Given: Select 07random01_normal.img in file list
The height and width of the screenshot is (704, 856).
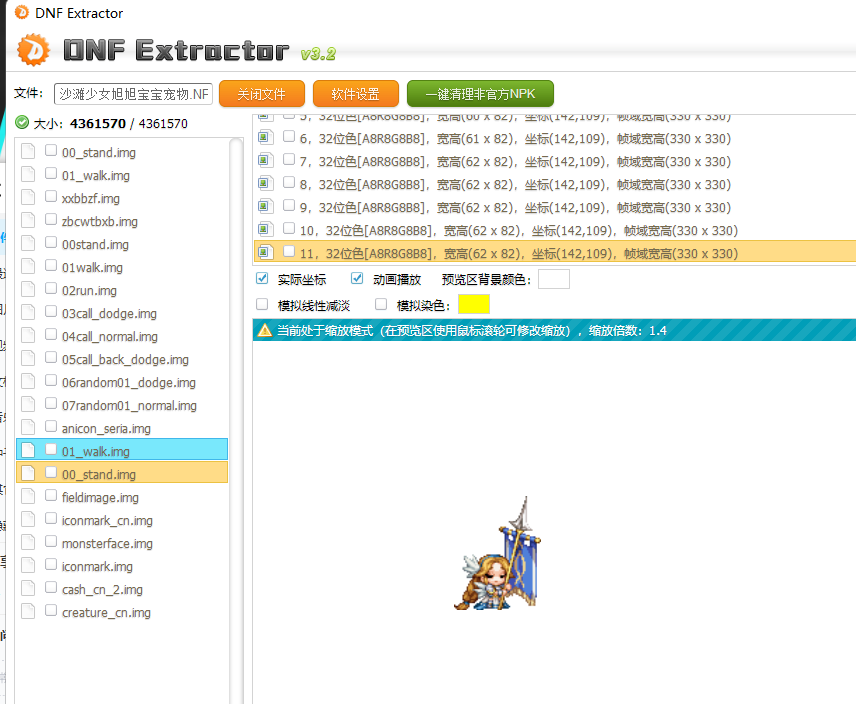Looking at the screenshot, I should tap(129, 405).
